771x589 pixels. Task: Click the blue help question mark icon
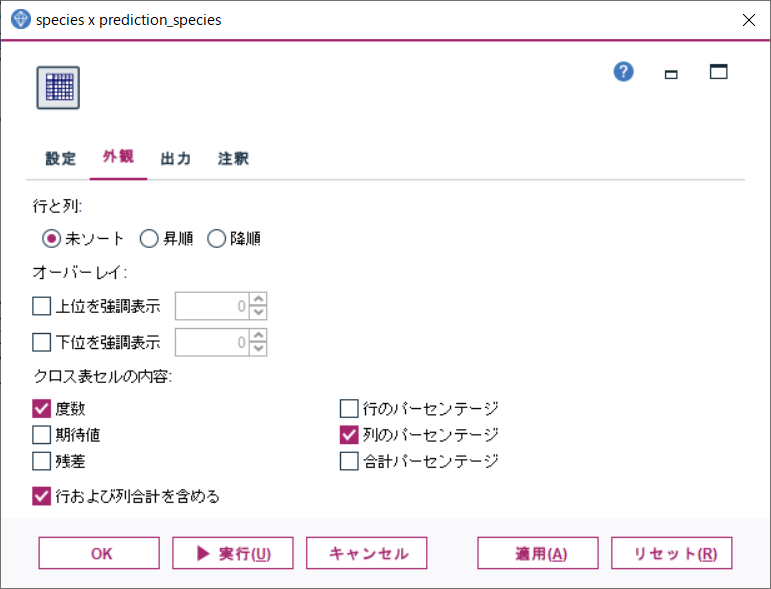[x=623, y=72]
